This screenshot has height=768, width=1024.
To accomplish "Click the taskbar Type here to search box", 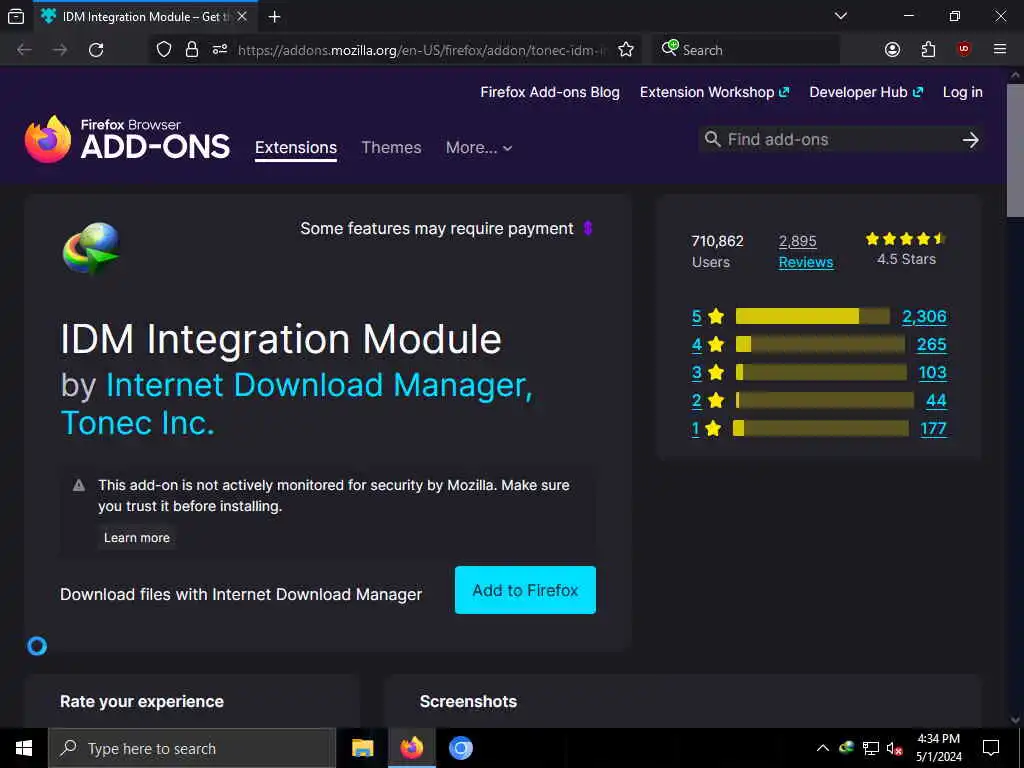I will click(192, 748).
